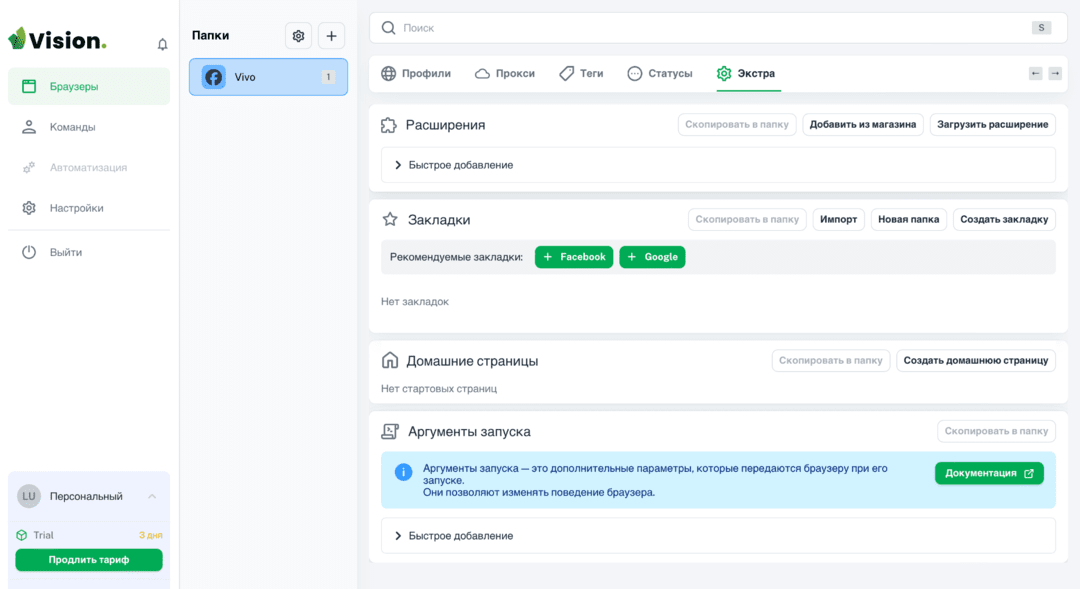Click Скопировать в папку in Расширения
The image size is (1080, 589).
pyautogui.click(x=737, y=125)
